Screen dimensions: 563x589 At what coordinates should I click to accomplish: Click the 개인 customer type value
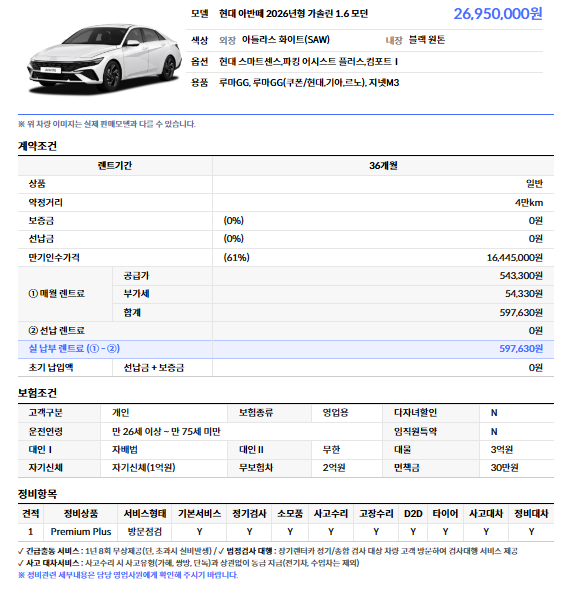pyautogui.click(x=121, y=413)
